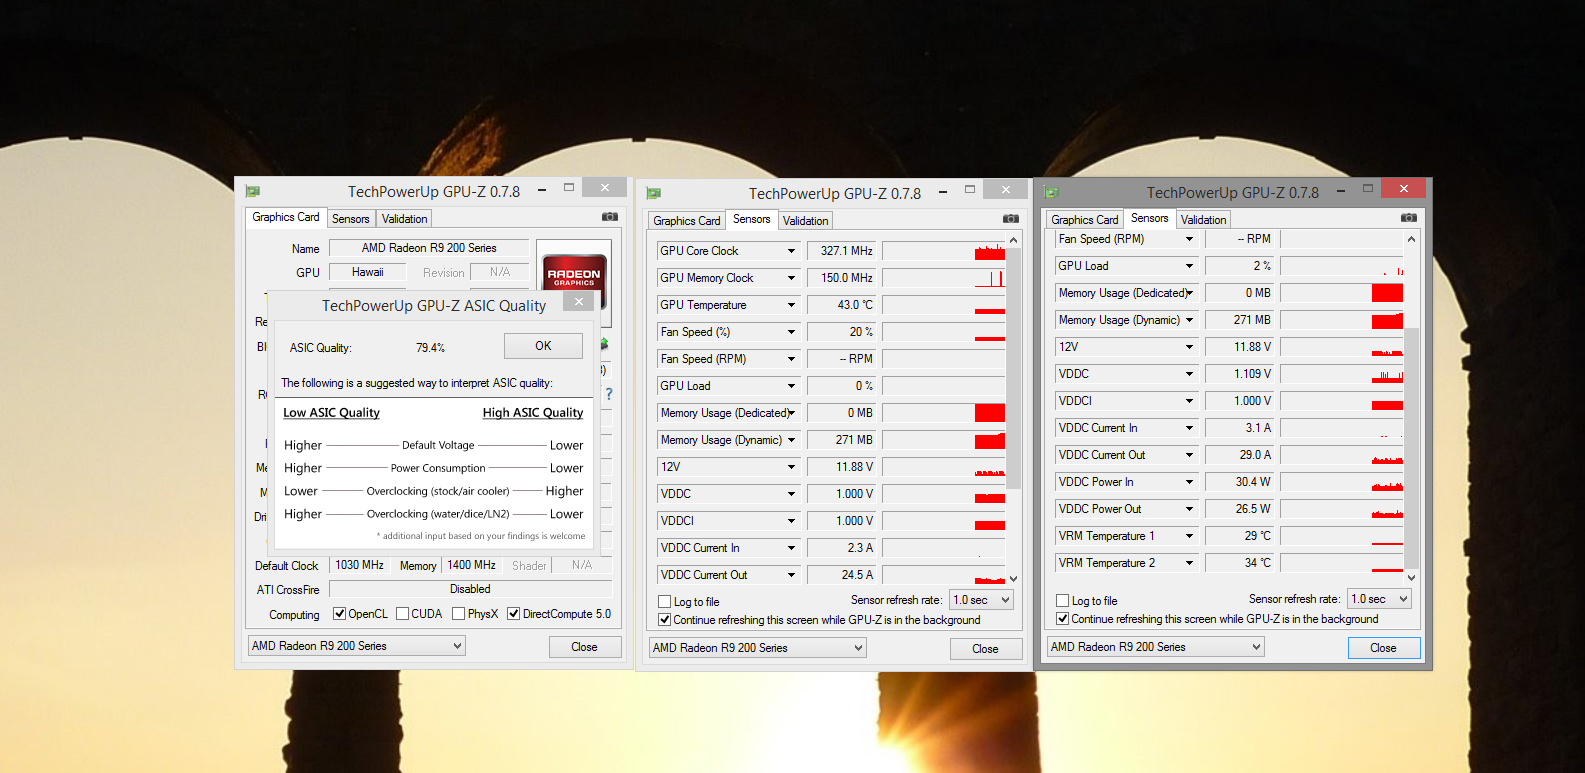This screenshot has width=1585, height=773.
Task: Enable Log to file in right window
Action: [x=1063, y=601]
